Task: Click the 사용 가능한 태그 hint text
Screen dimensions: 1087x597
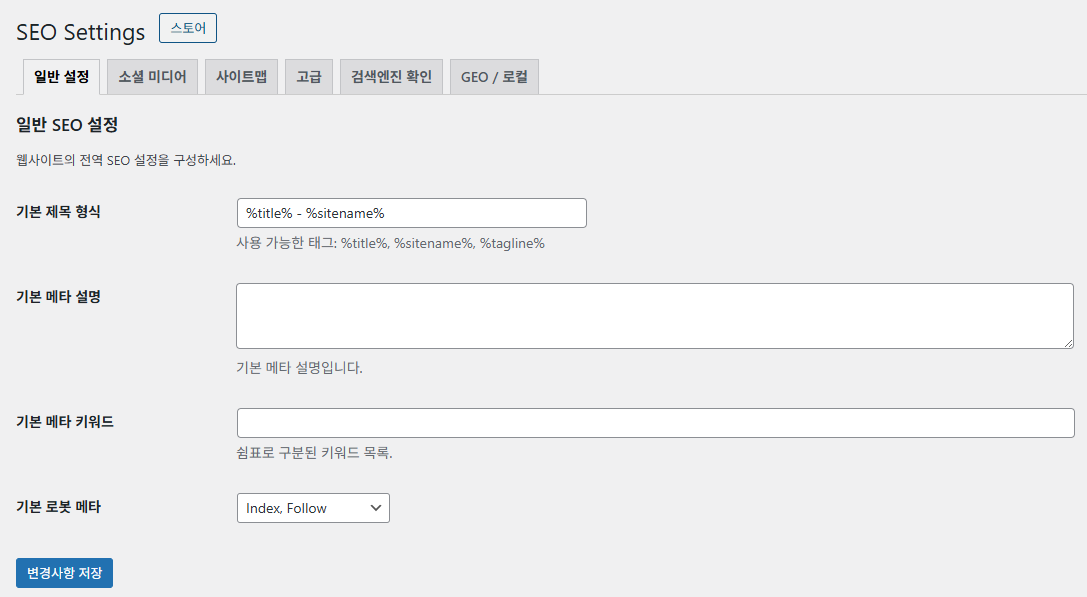Action: [390, 243]
